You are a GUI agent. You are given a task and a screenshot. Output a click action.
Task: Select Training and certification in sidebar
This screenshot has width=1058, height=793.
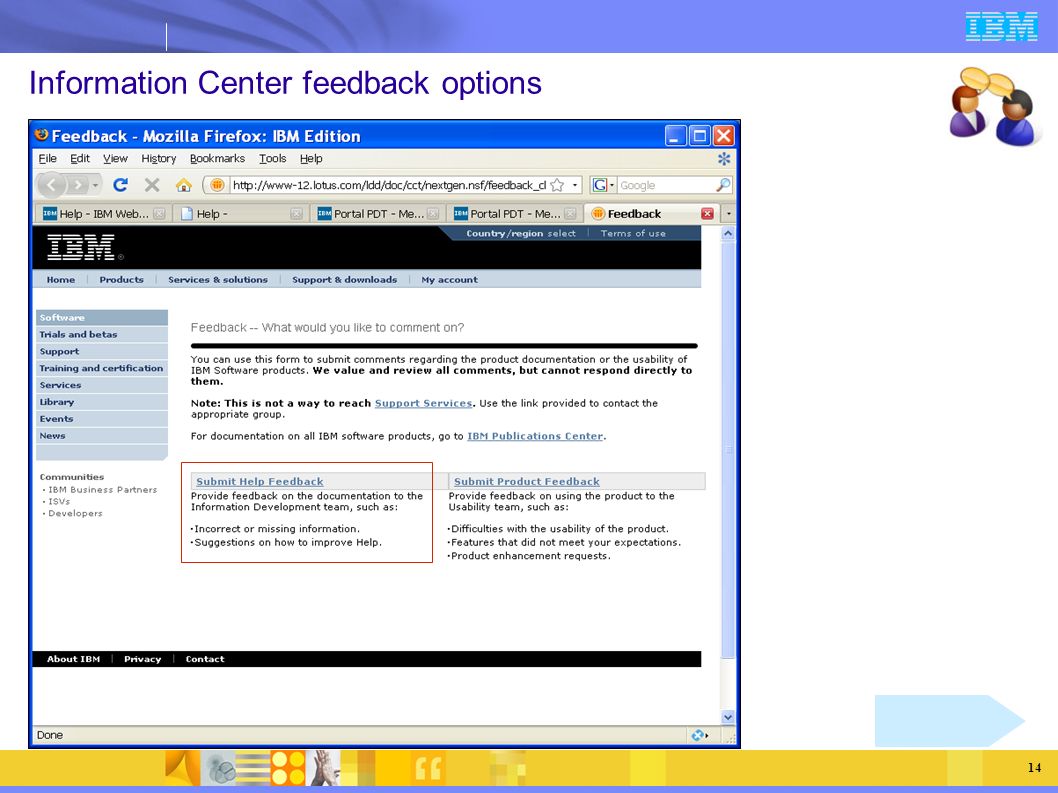pos(101,368)
